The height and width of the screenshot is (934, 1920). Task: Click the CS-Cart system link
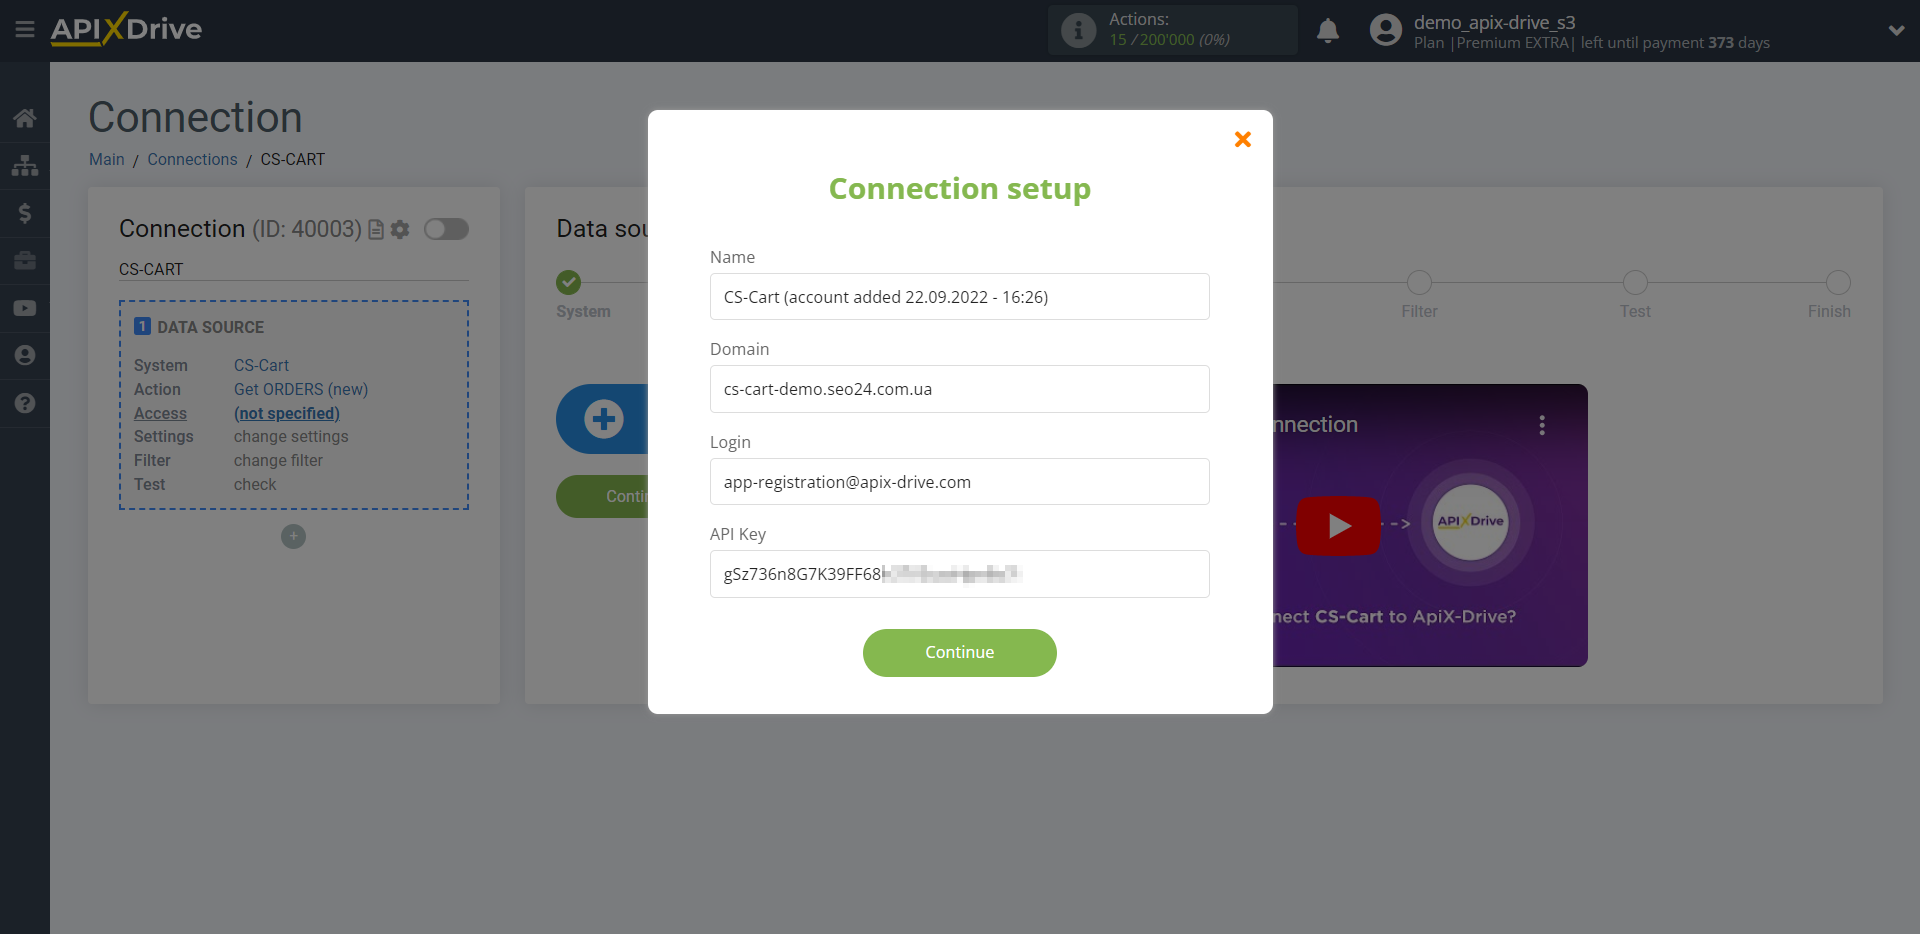click(261, 365)
